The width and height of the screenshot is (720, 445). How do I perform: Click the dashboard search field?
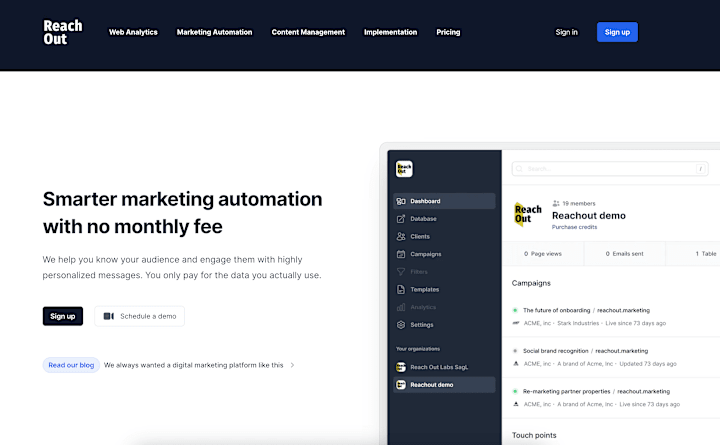[x=610, y=169]
